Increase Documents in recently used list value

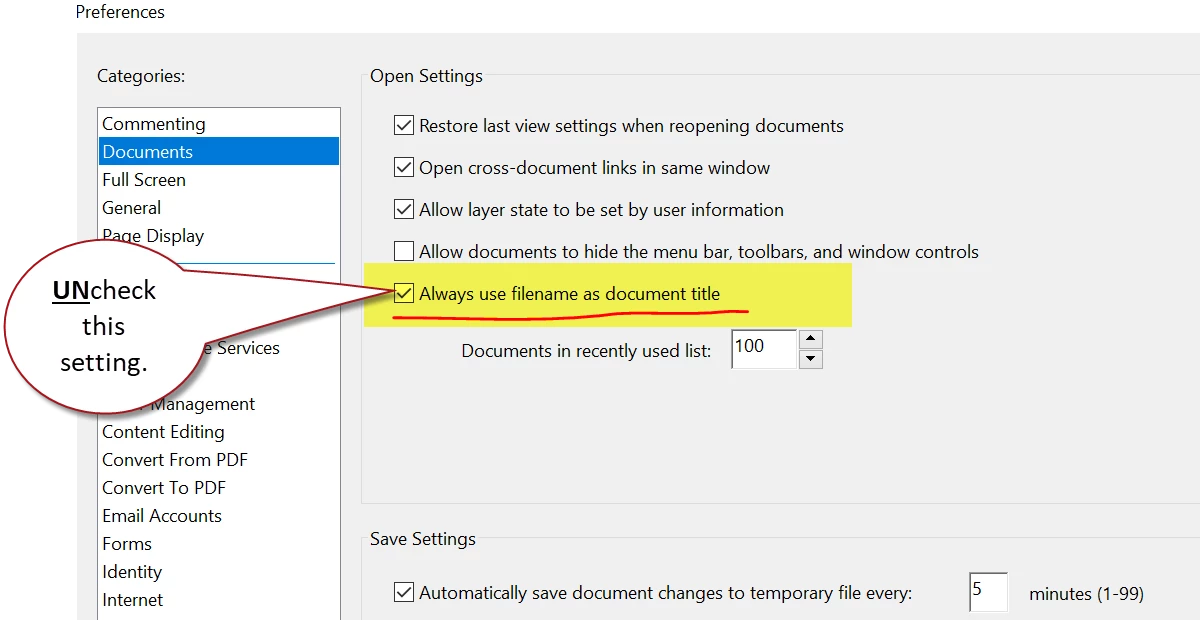(x=811, y=339)
